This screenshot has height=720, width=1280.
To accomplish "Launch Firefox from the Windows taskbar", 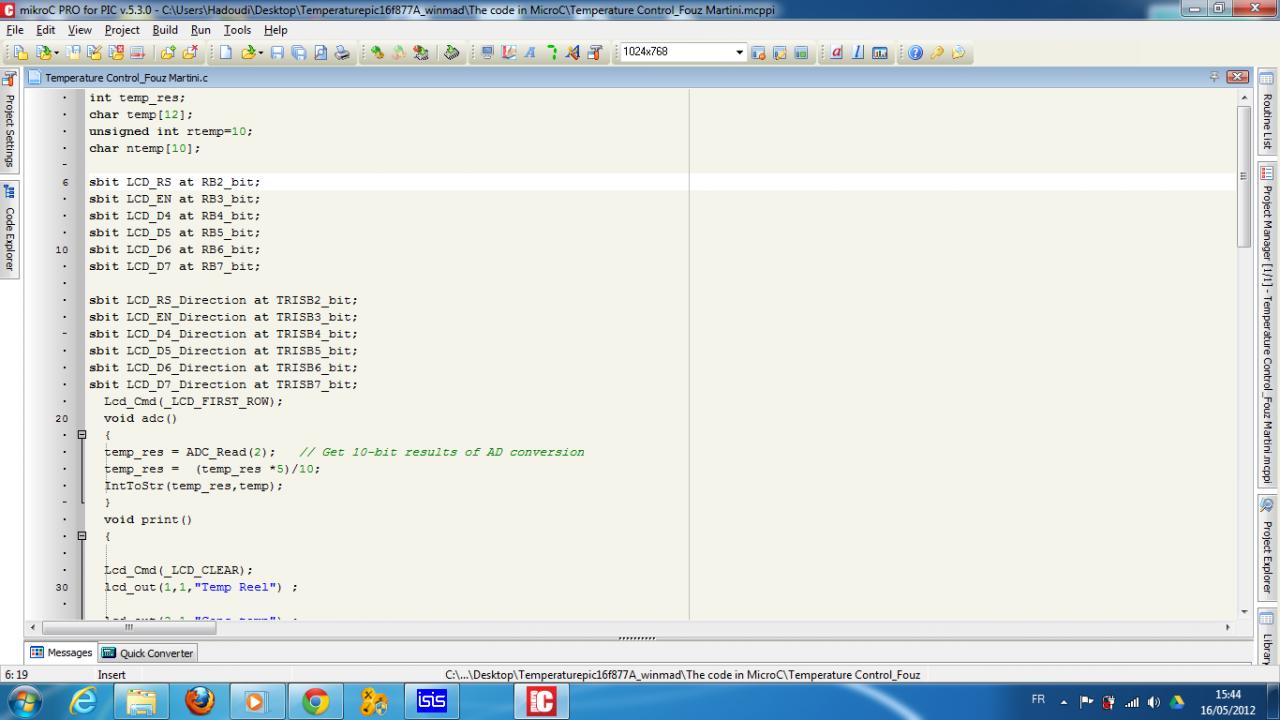I will pyautogui.click(x=199, y=701).
